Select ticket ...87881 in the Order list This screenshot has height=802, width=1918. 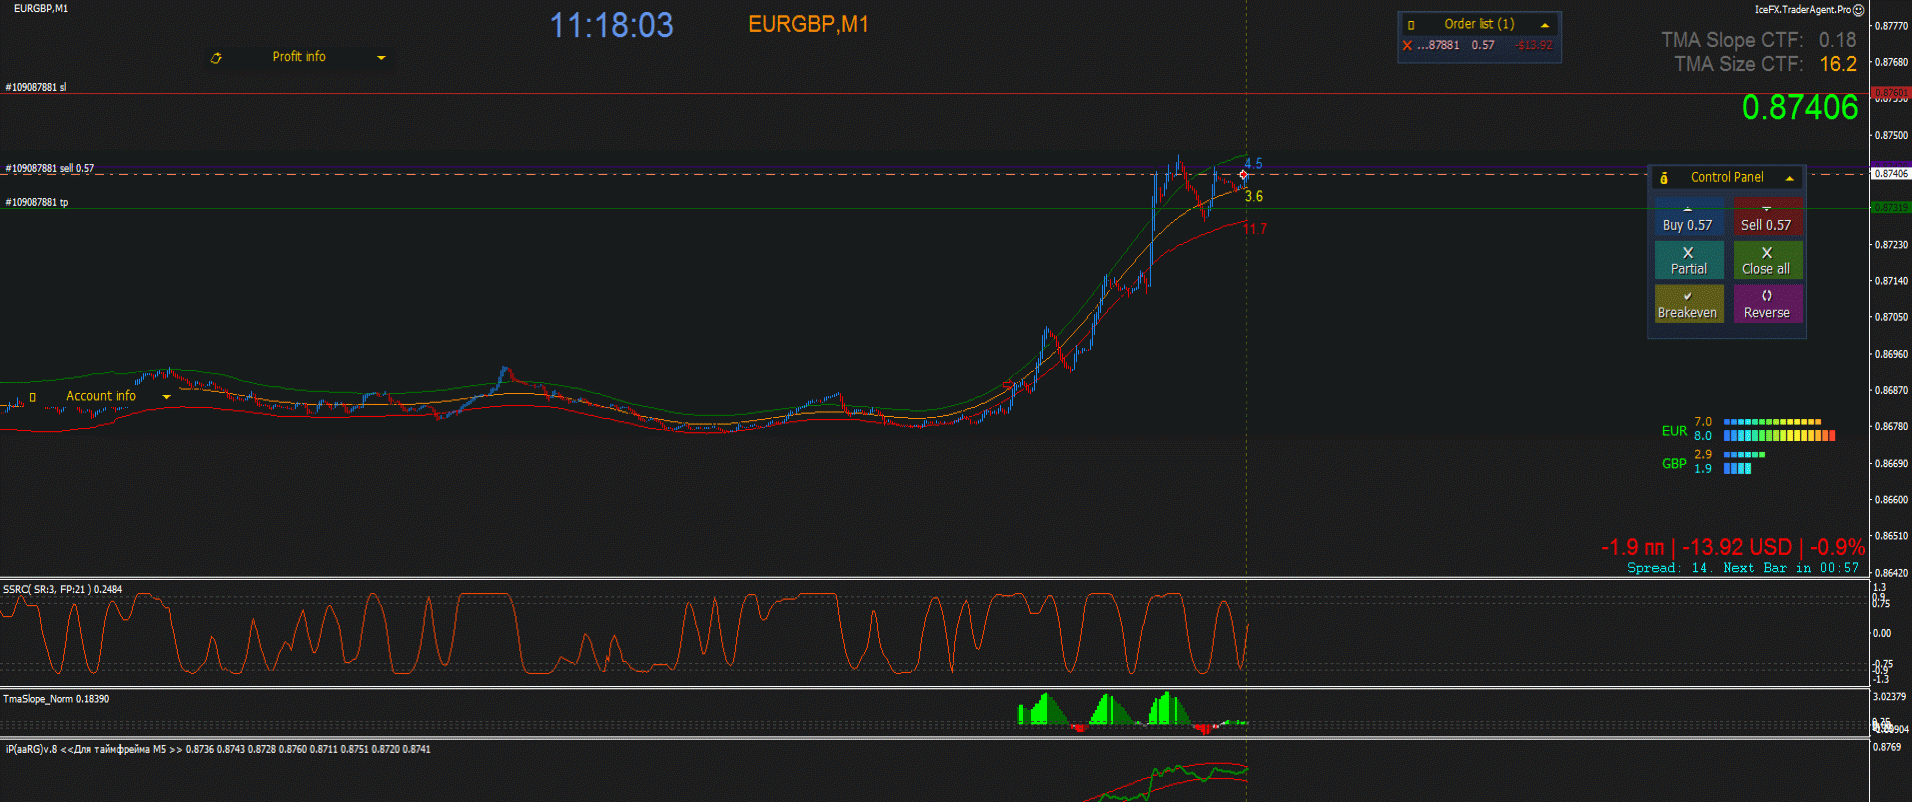click(x=1439, y=45)
